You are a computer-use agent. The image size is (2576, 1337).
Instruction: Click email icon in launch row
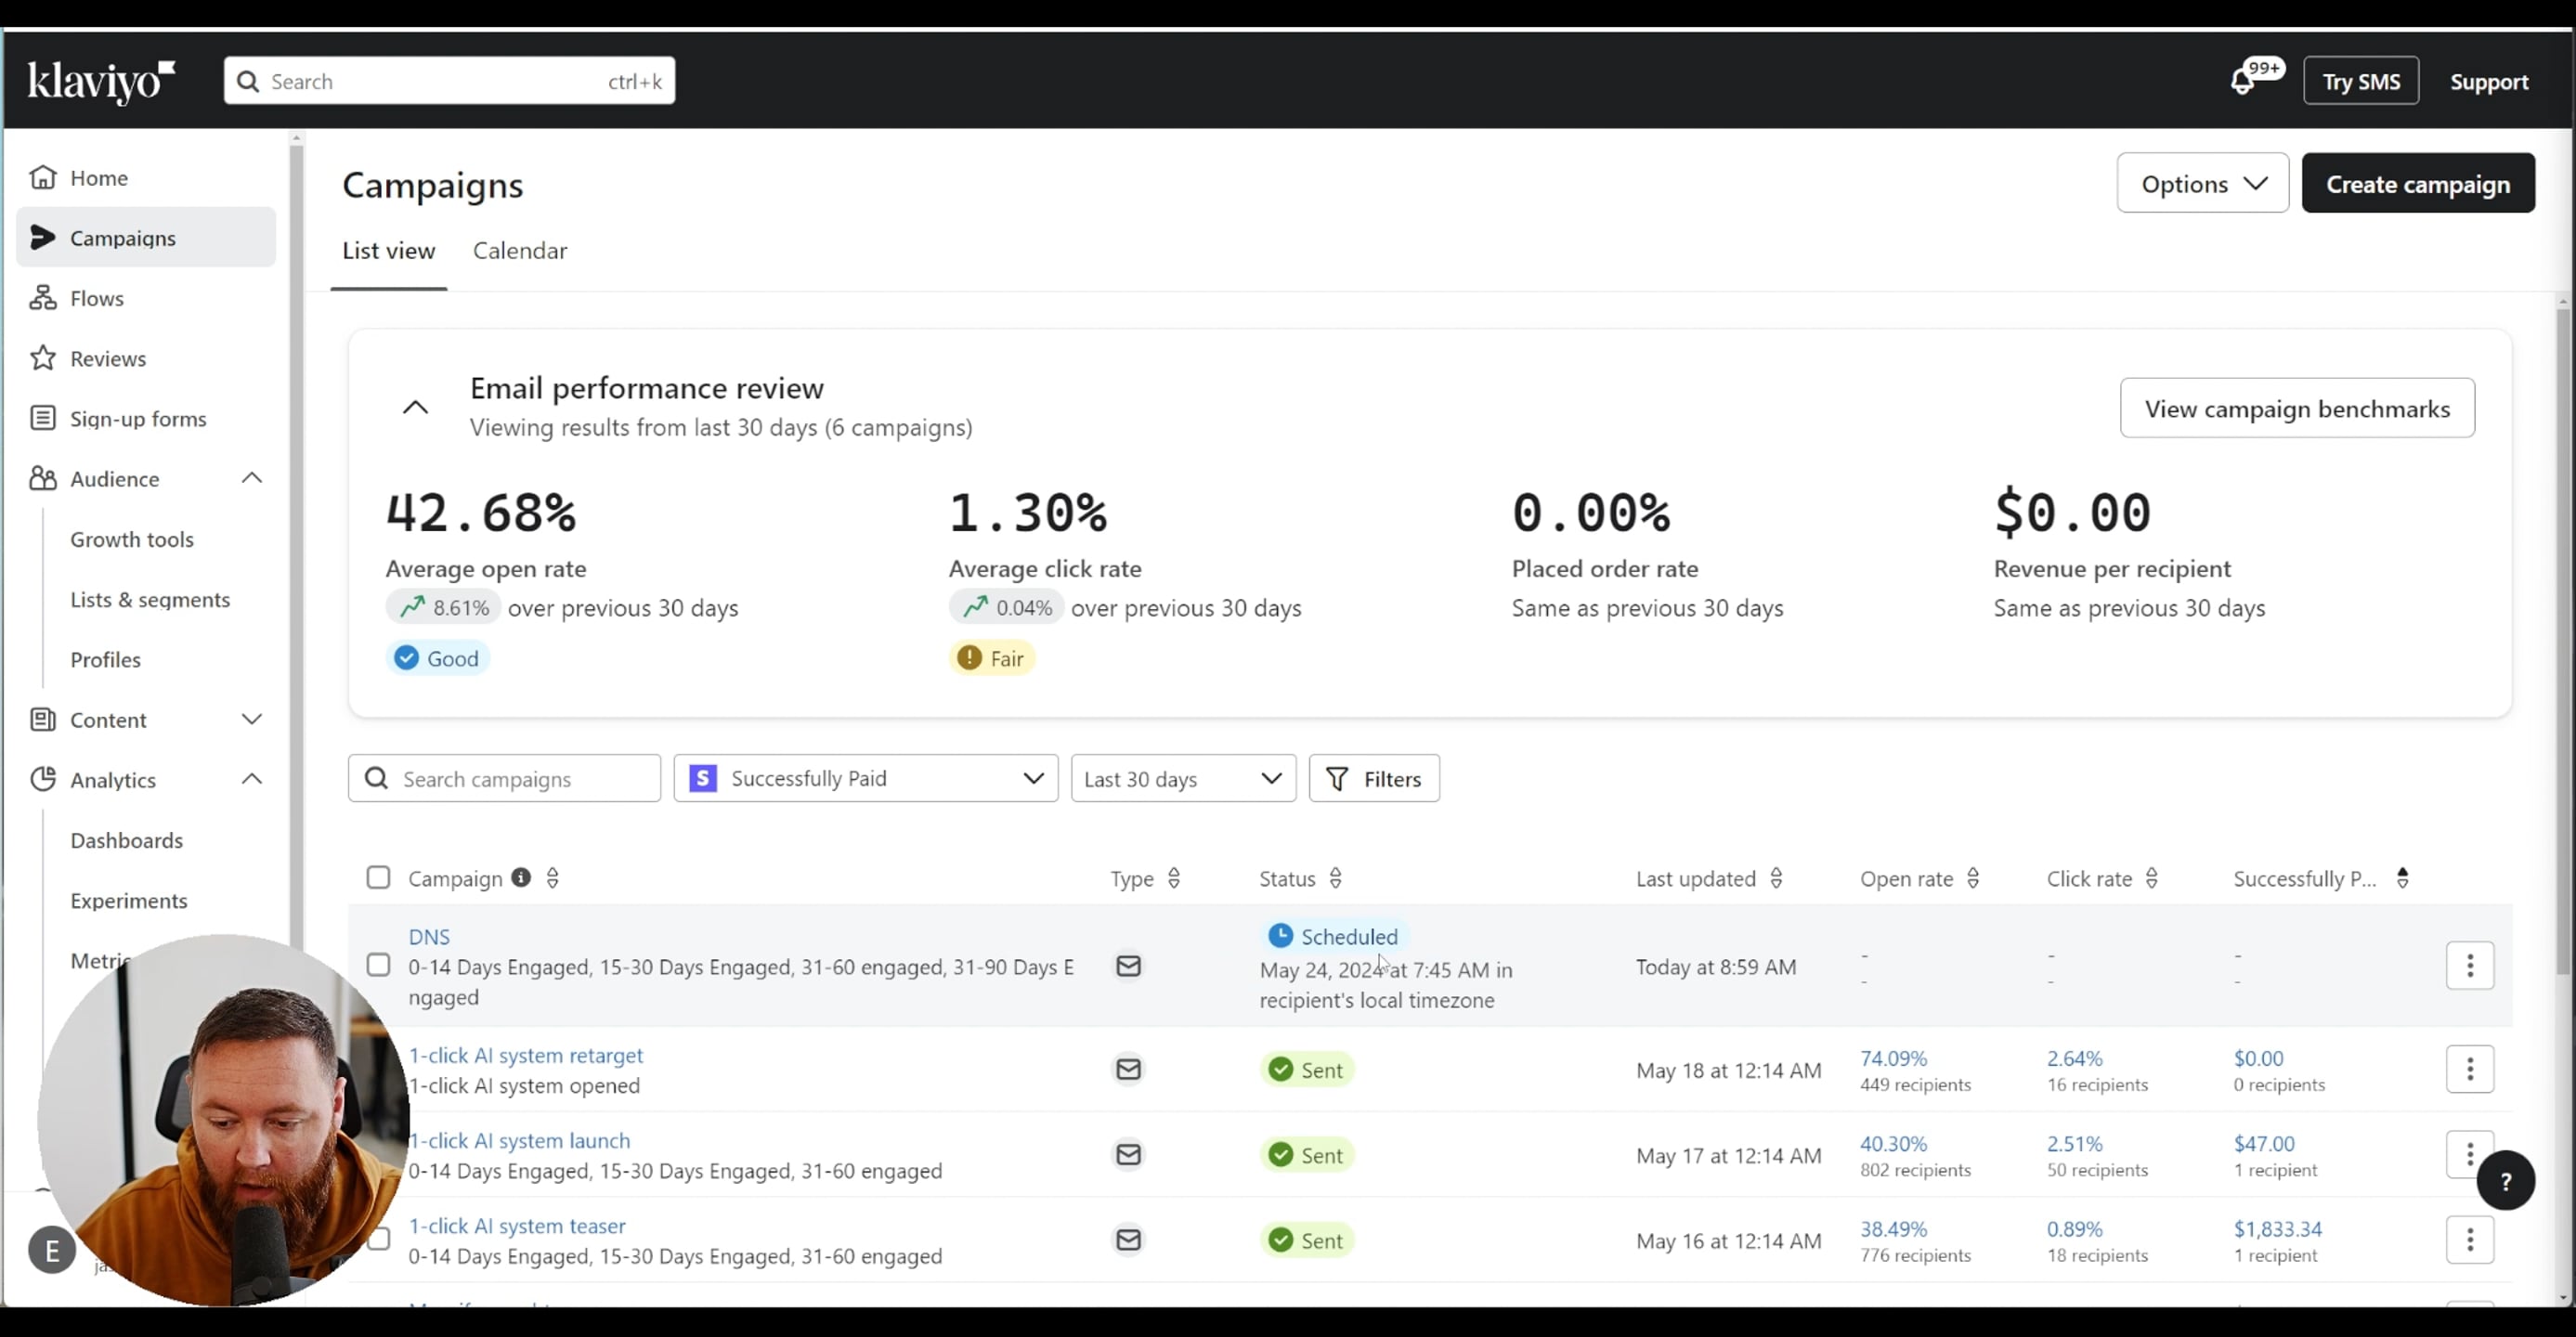click(1129, 1154)
